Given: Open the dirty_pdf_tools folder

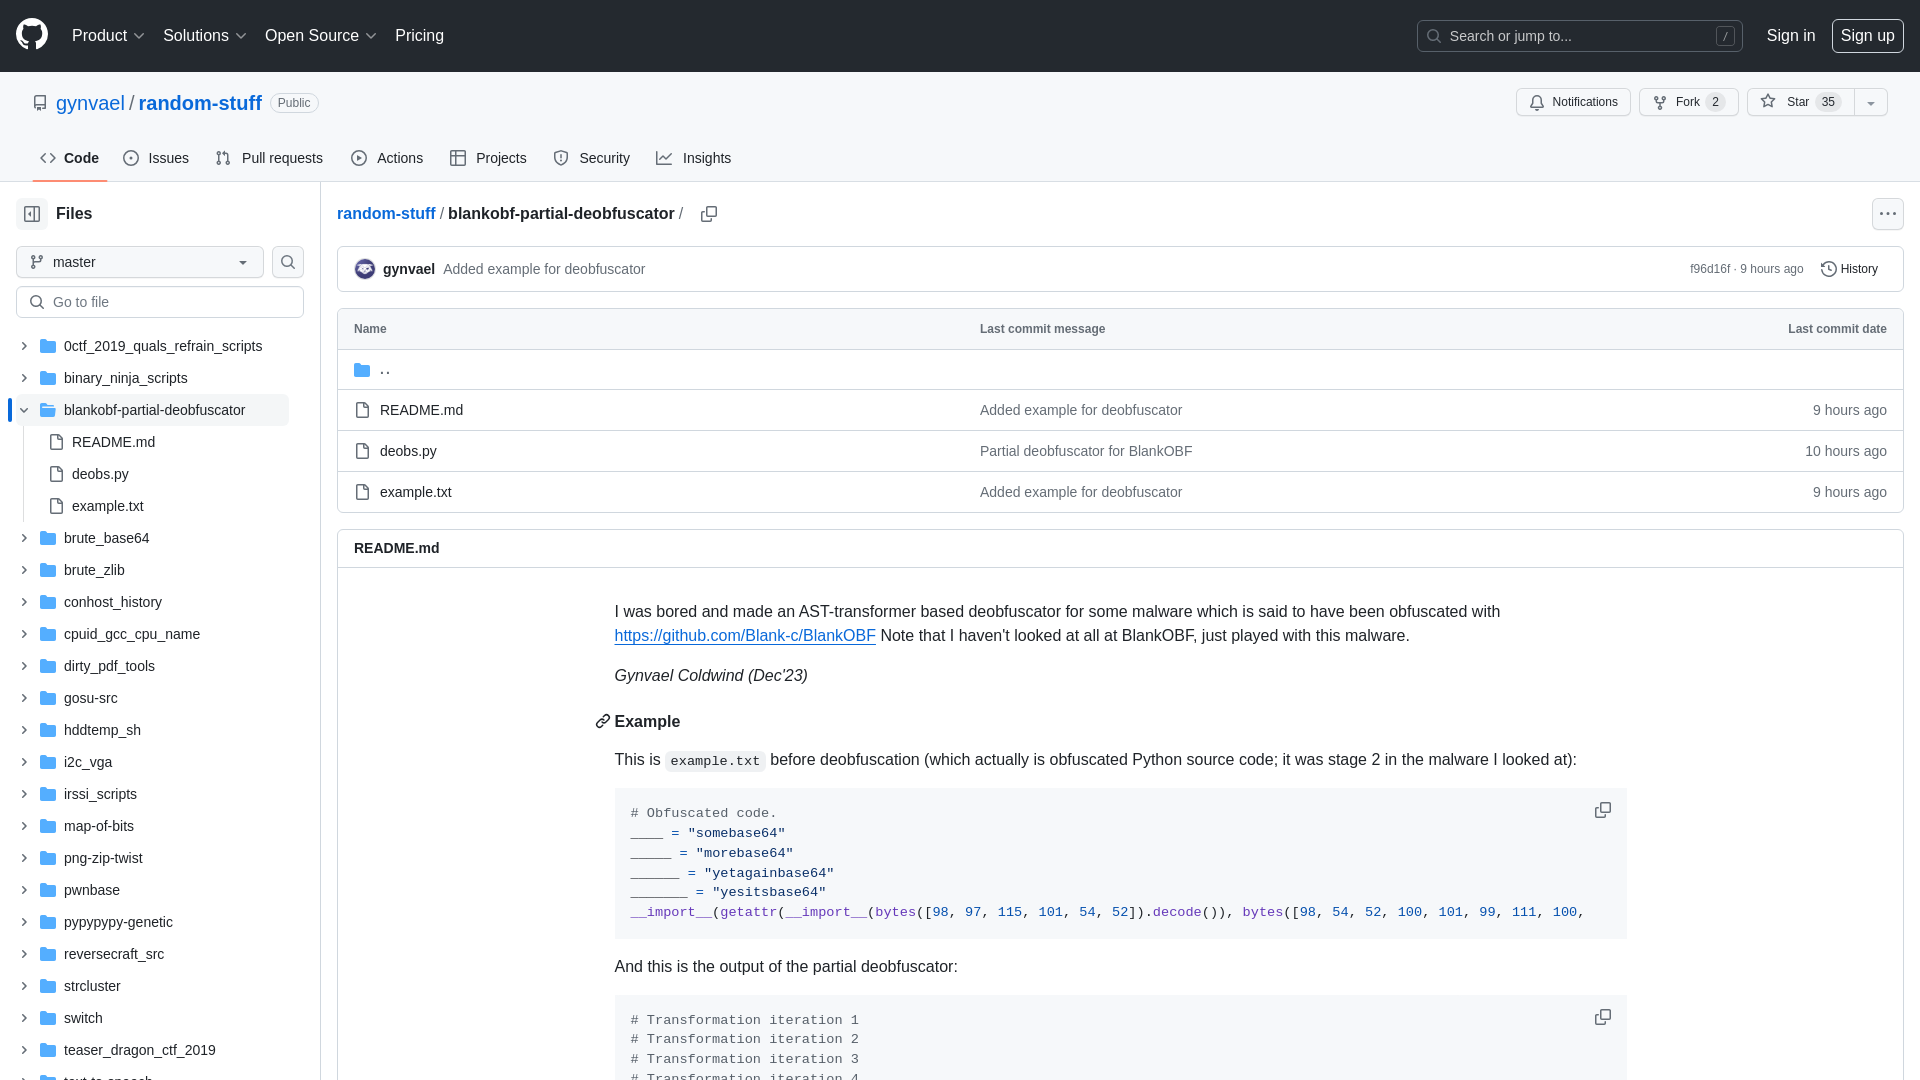Looking at the screenshot, I should point(109,666).
